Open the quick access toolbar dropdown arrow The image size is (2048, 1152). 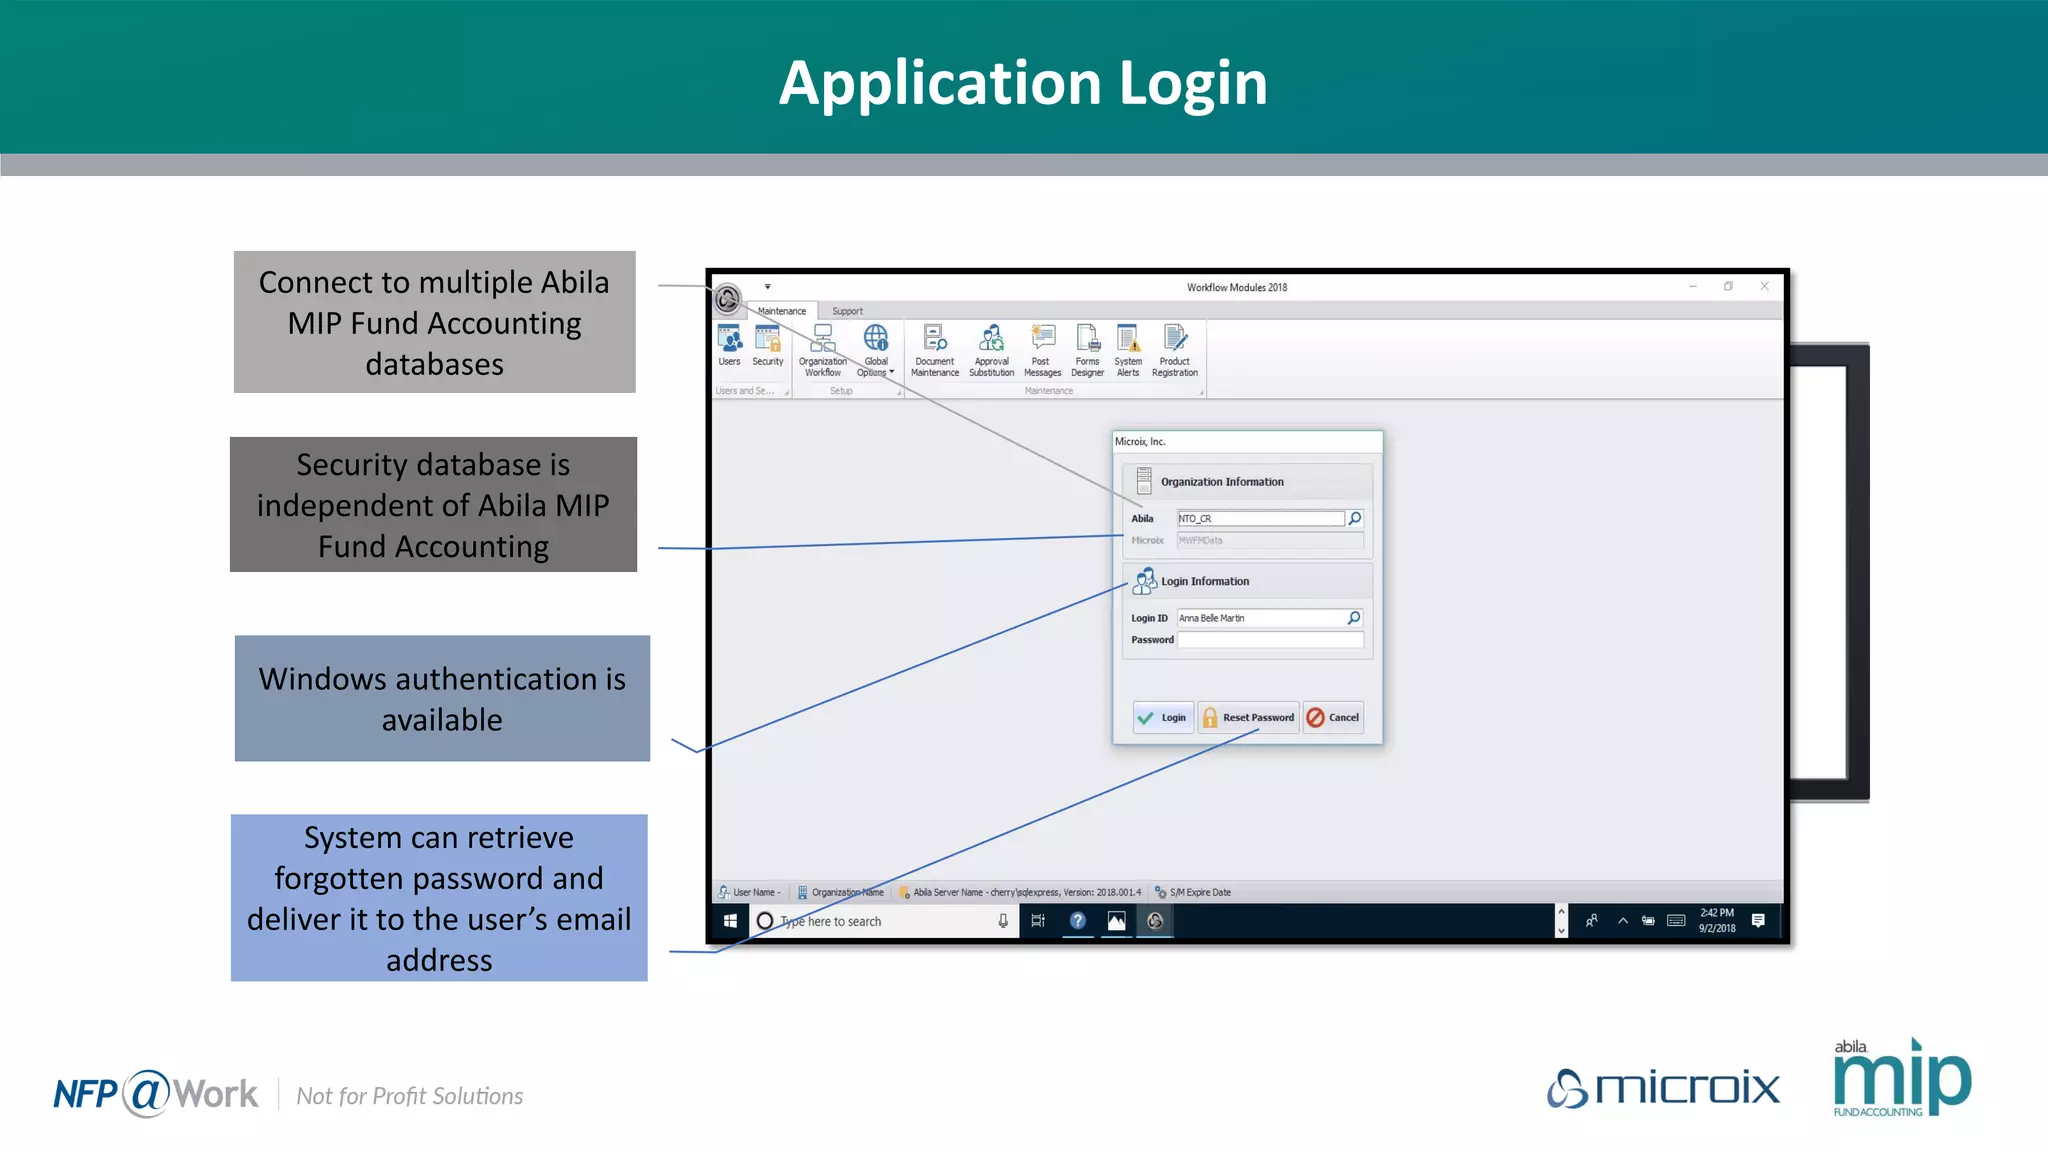(x=768, y=287)
